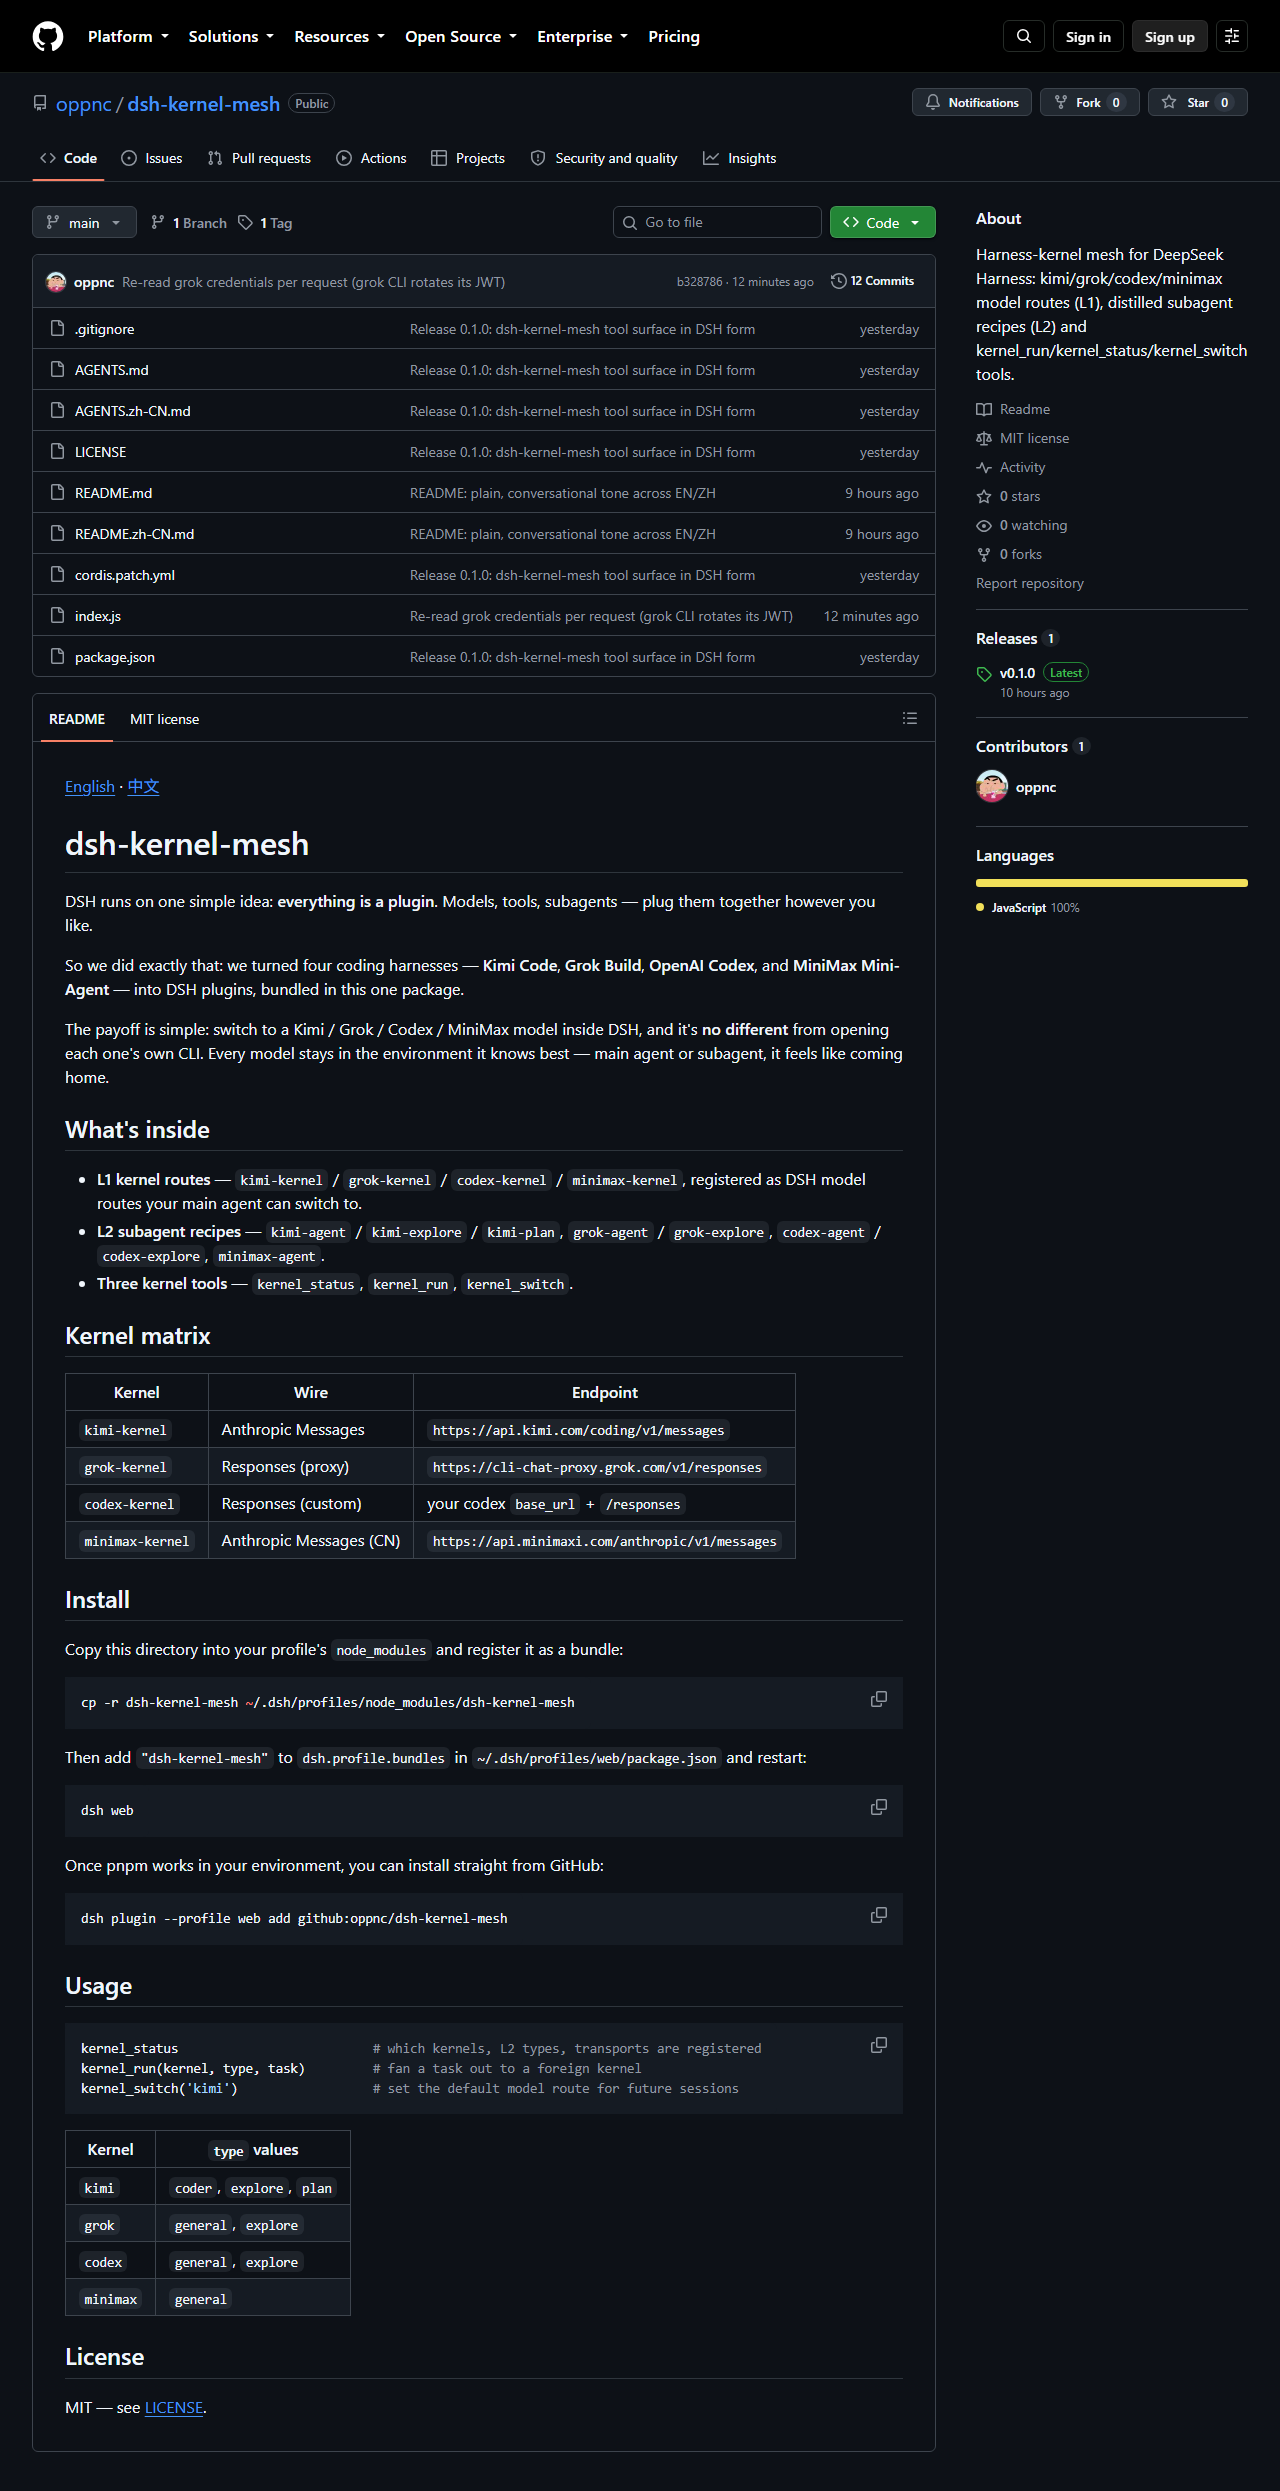Click the Sign up button
The width and height of the screenshot is (1280, 2491).
point(1170,36)
